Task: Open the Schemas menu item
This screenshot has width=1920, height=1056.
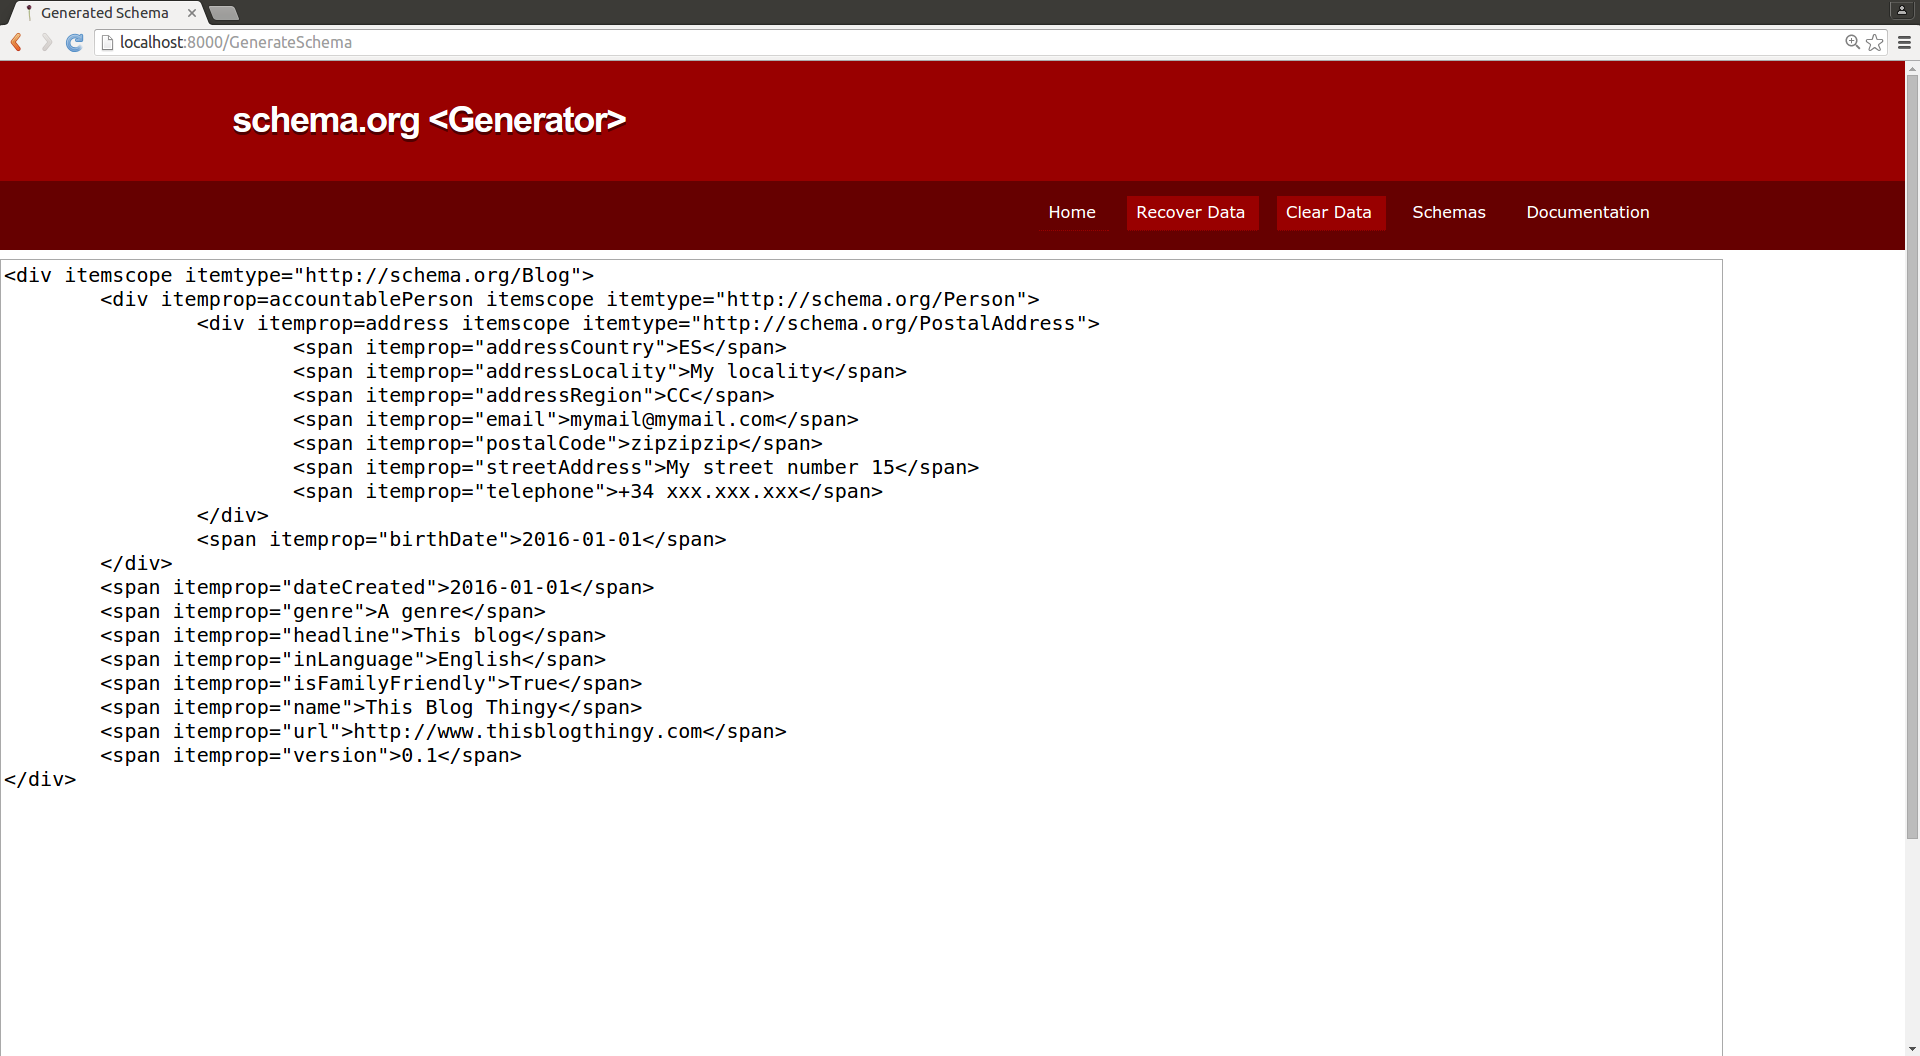Action: click(x=1448, y=212)
